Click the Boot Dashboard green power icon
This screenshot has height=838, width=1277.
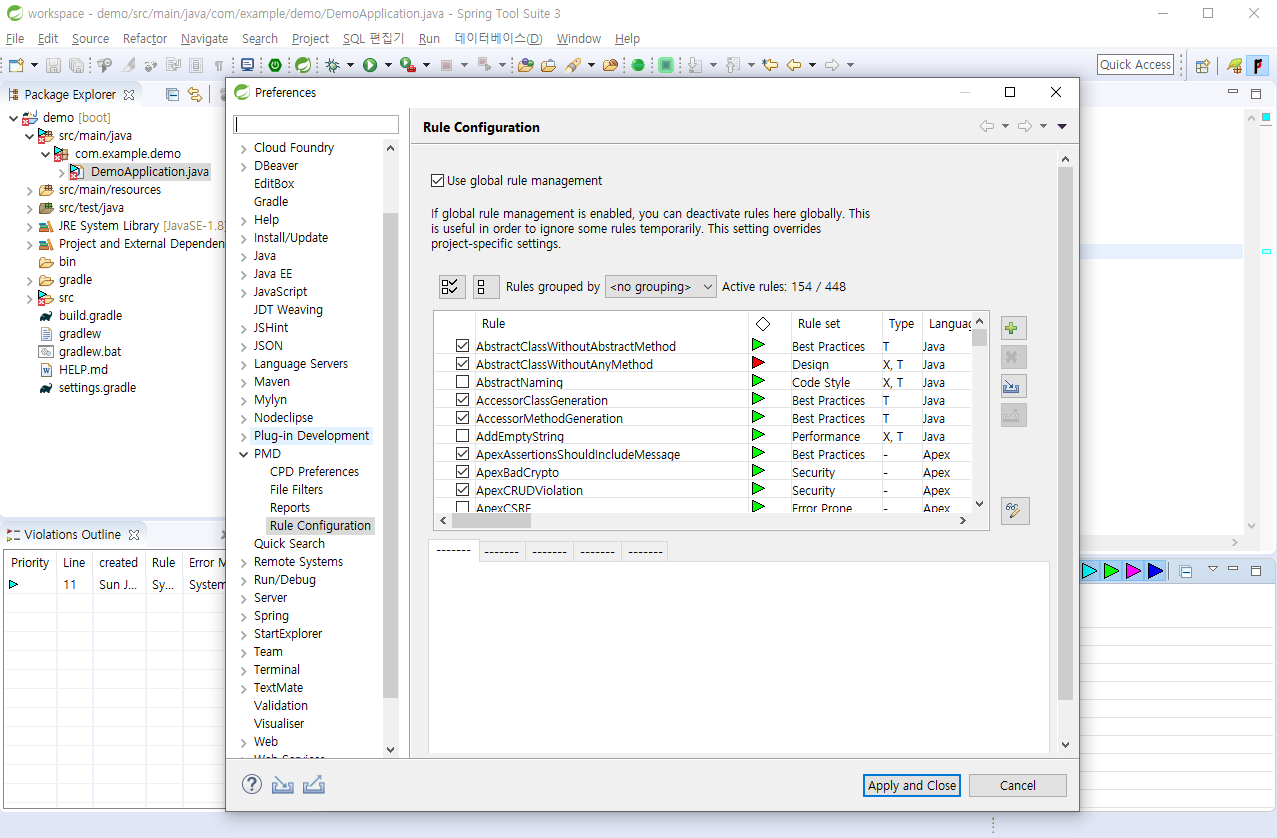(x=275, y=65)
